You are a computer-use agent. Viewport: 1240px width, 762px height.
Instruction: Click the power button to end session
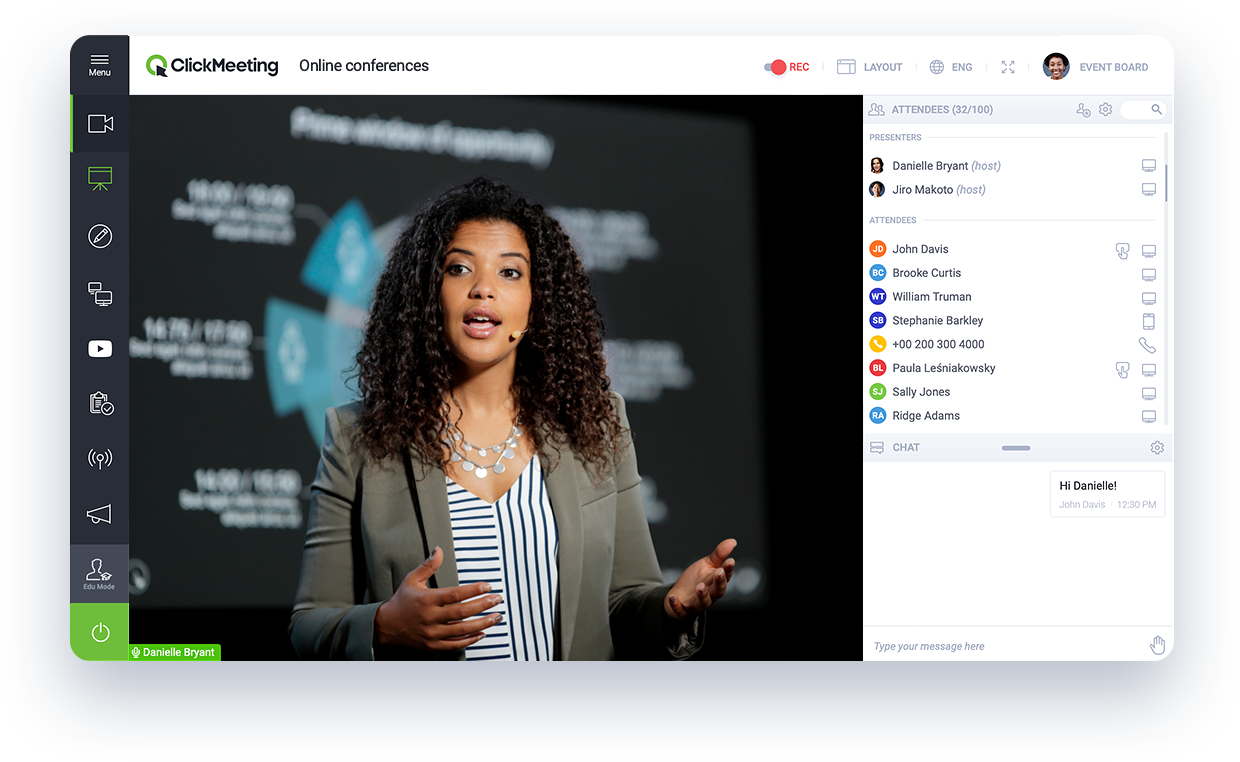pos(99,631)
